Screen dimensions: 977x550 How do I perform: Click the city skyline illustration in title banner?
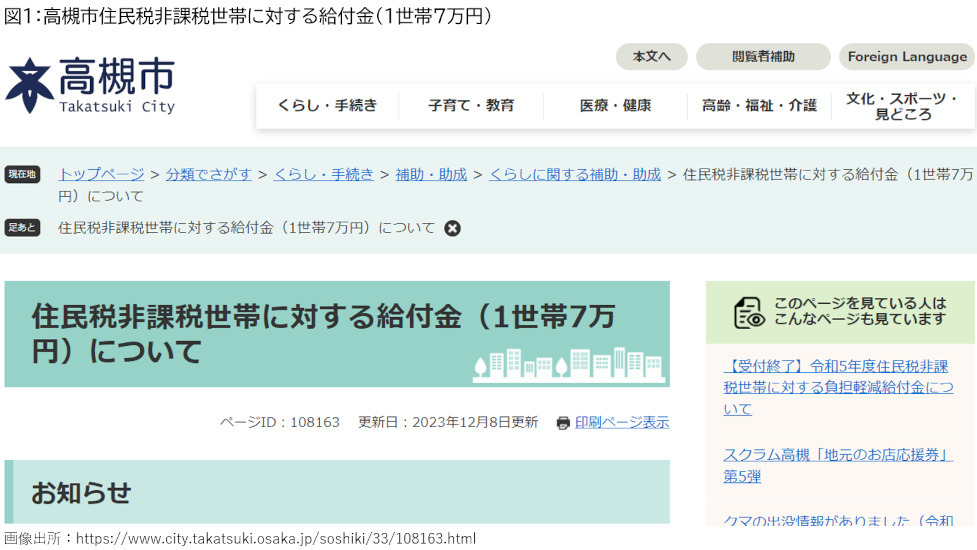point(569,365)
